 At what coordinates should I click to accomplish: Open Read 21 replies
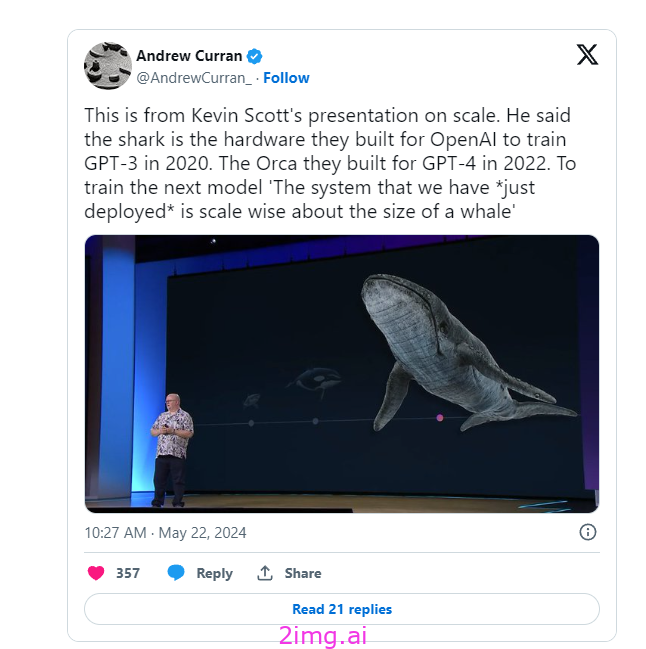coord(342,609)
